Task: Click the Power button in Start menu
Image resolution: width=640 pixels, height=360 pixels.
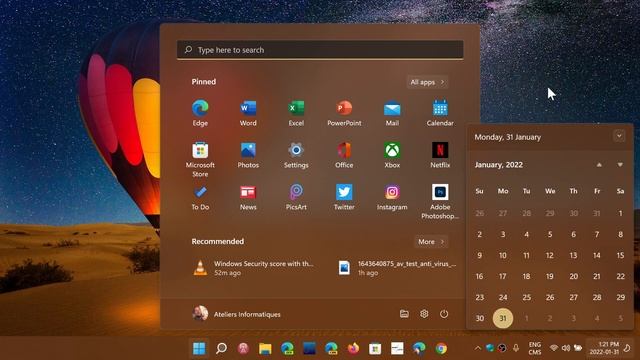Action: point(444,313)
